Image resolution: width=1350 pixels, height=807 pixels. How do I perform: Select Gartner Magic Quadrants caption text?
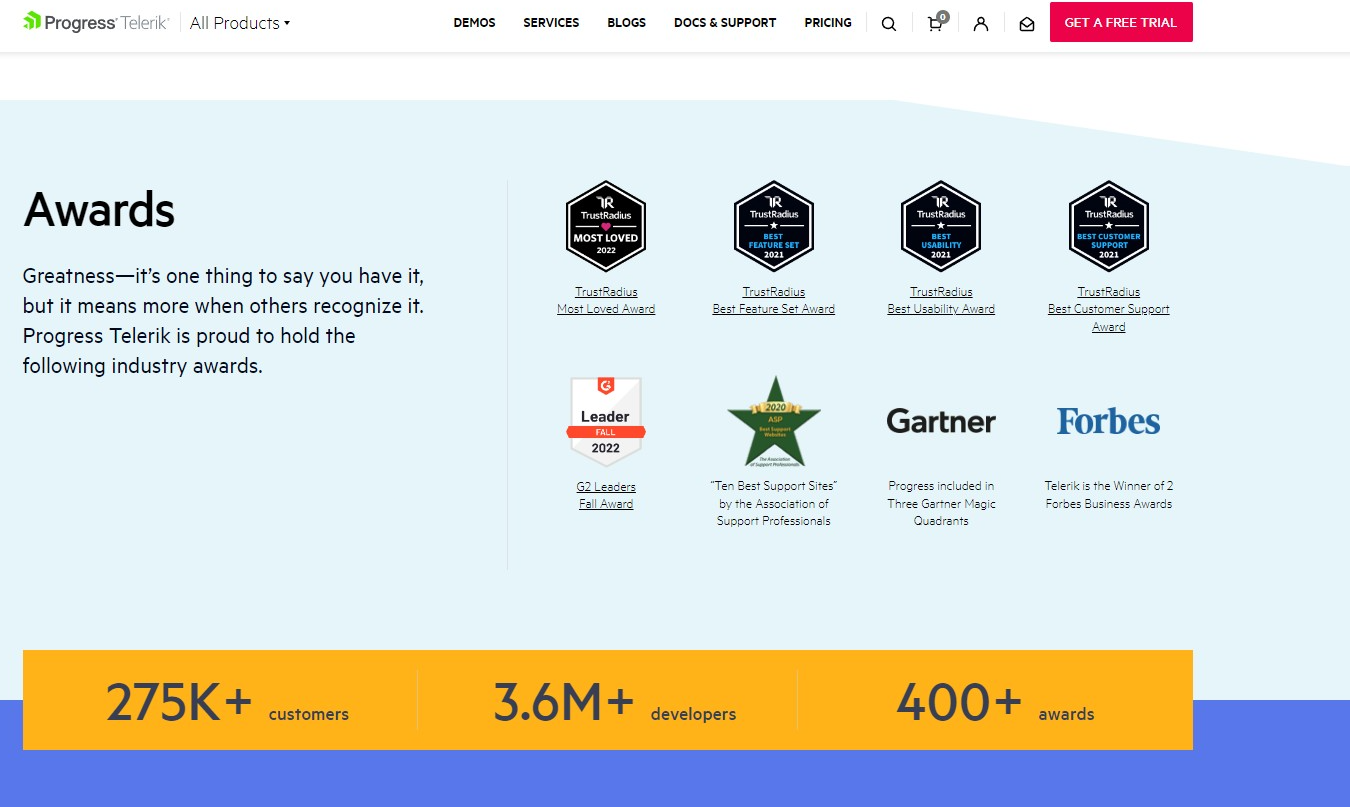click(x=941, y=503)
